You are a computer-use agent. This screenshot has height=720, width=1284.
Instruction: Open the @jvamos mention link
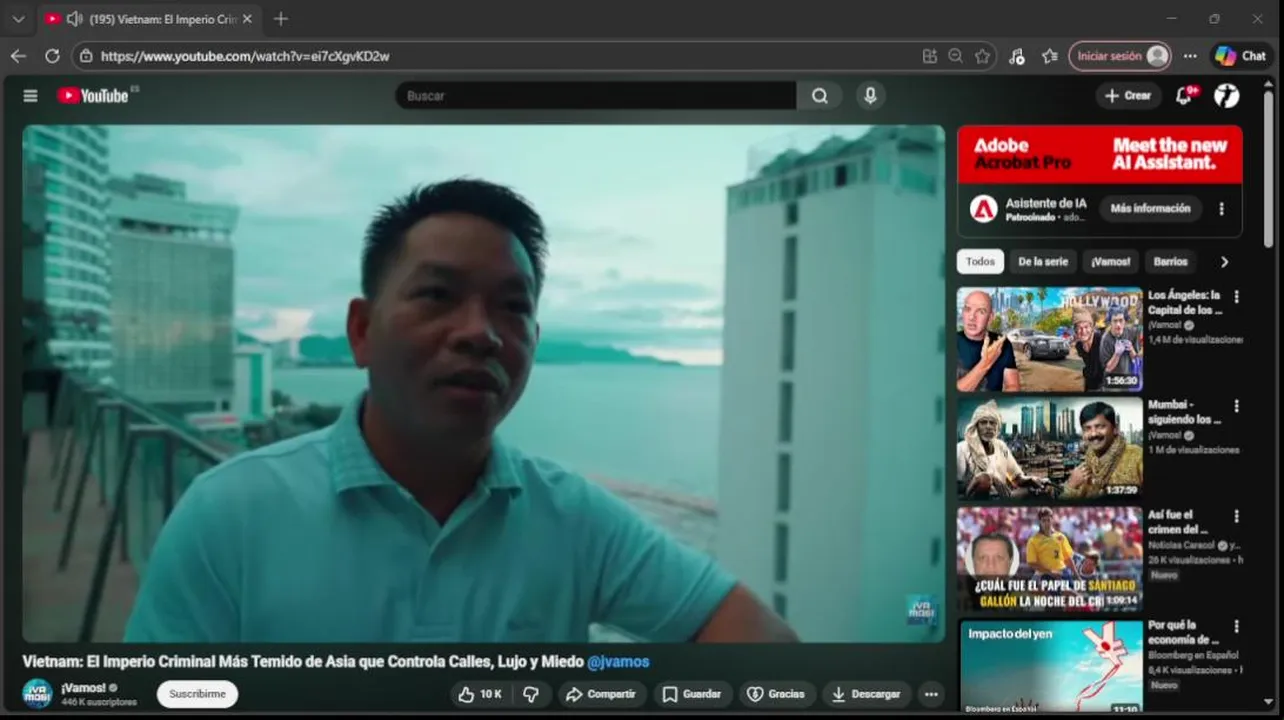618,662
